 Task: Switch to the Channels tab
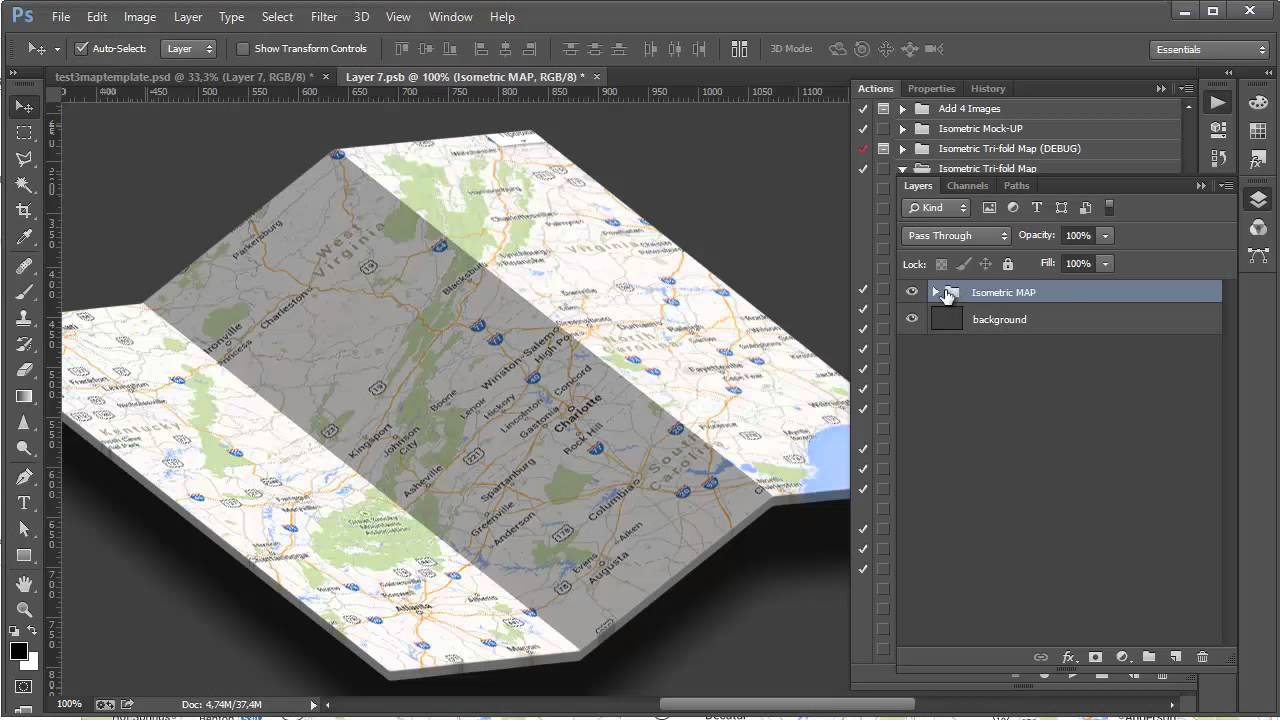(967, 186)
